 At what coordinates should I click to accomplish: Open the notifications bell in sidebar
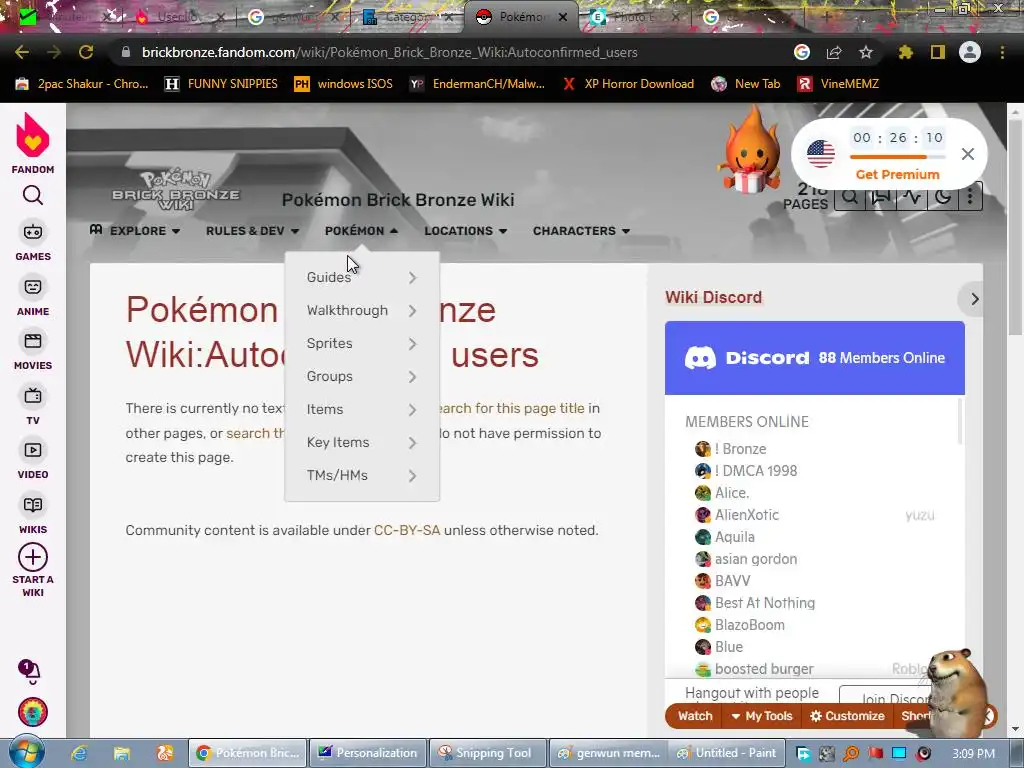click(29, 671)
